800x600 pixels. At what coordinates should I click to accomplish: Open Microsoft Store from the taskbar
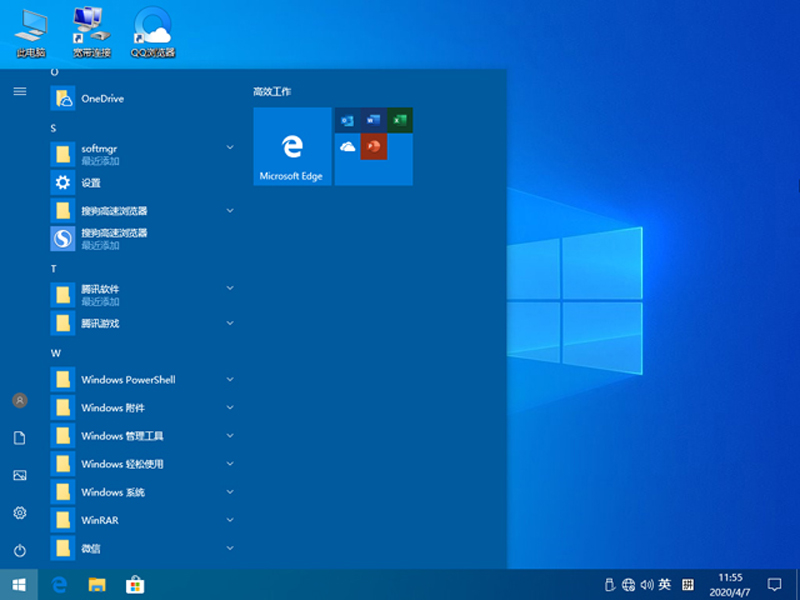click(135, 584)
